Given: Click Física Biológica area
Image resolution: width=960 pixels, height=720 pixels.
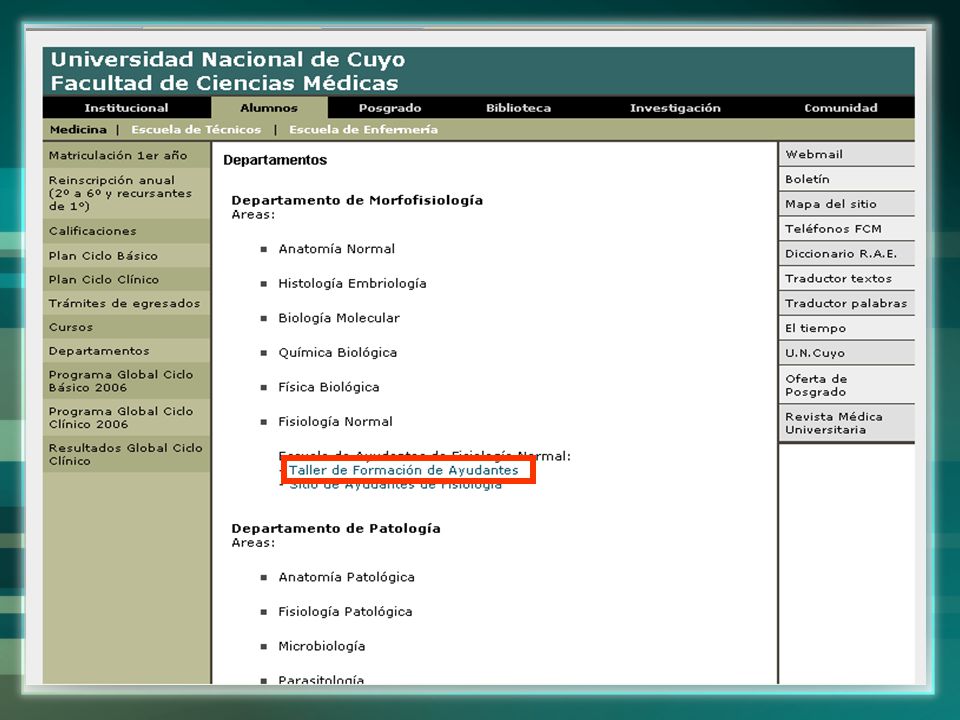Looking at the screenshot, I should 329,387.
